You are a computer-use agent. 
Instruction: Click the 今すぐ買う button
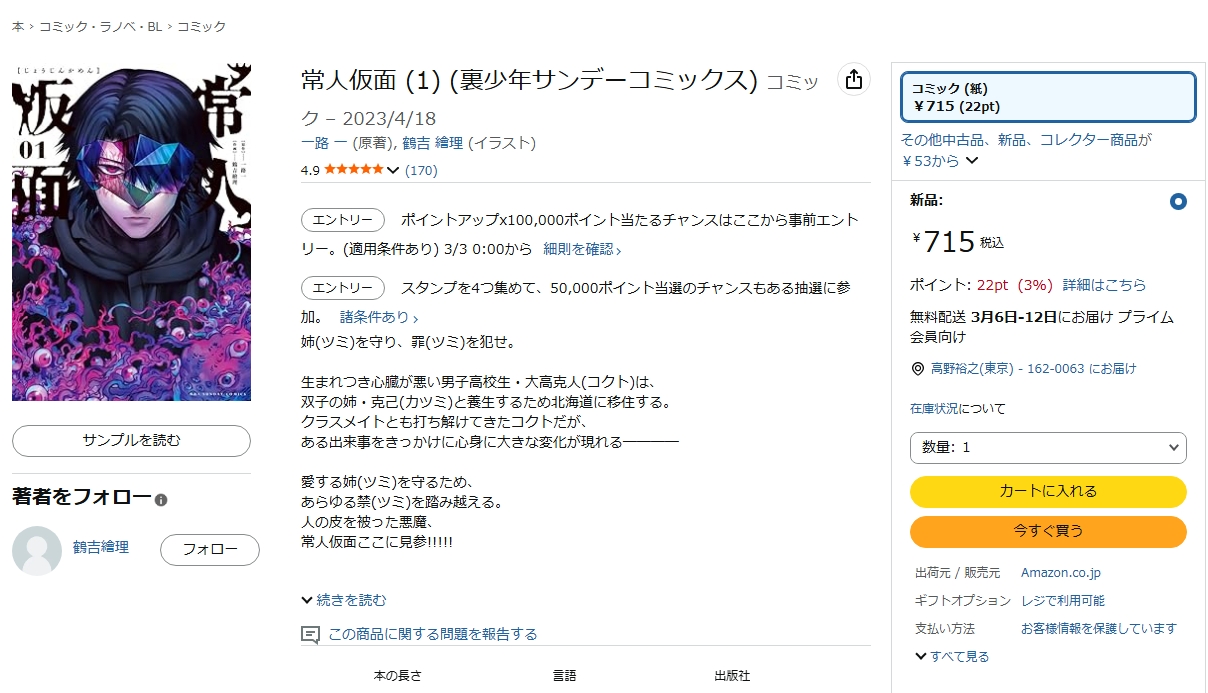(x=1047, y=531)
